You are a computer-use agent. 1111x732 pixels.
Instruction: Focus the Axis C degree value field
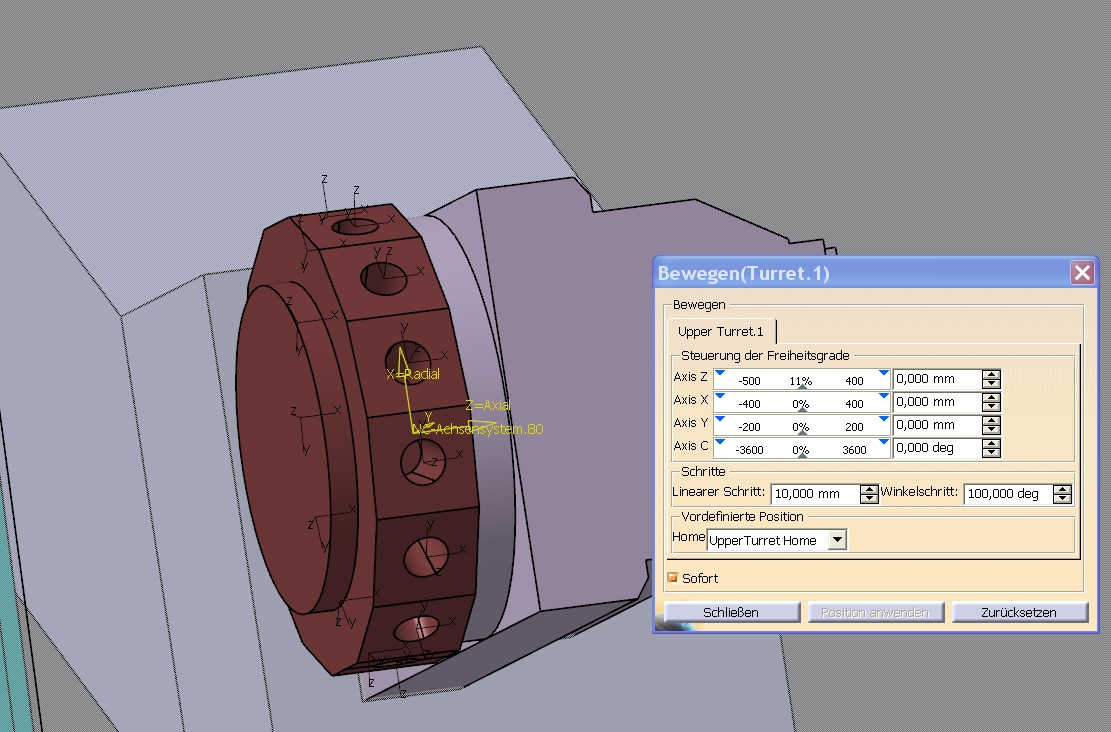[x=937, y=448]
